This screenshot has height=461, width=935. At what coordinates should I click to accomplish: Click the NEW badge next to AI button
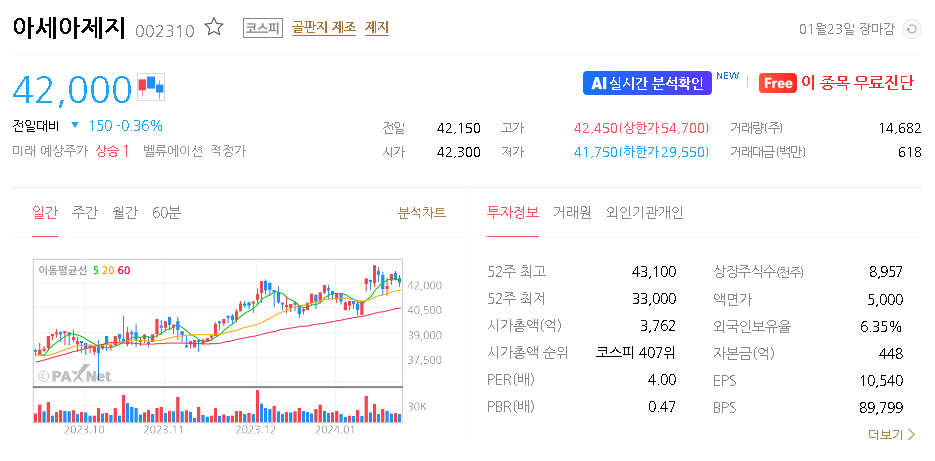click(727, 76)
